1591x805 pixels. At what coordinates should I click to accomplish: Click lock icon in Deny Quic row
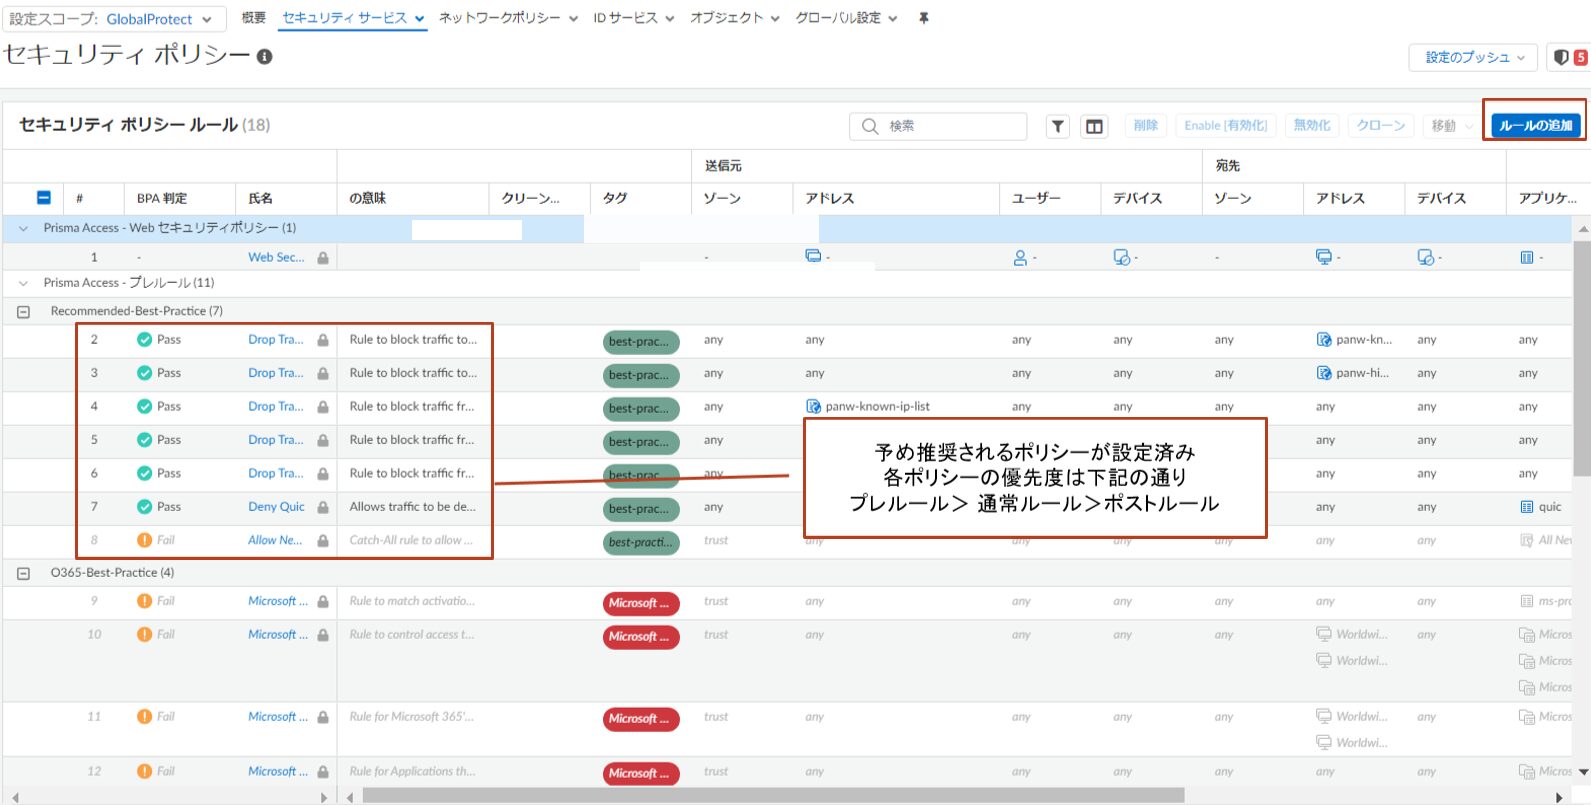[323, 508]
